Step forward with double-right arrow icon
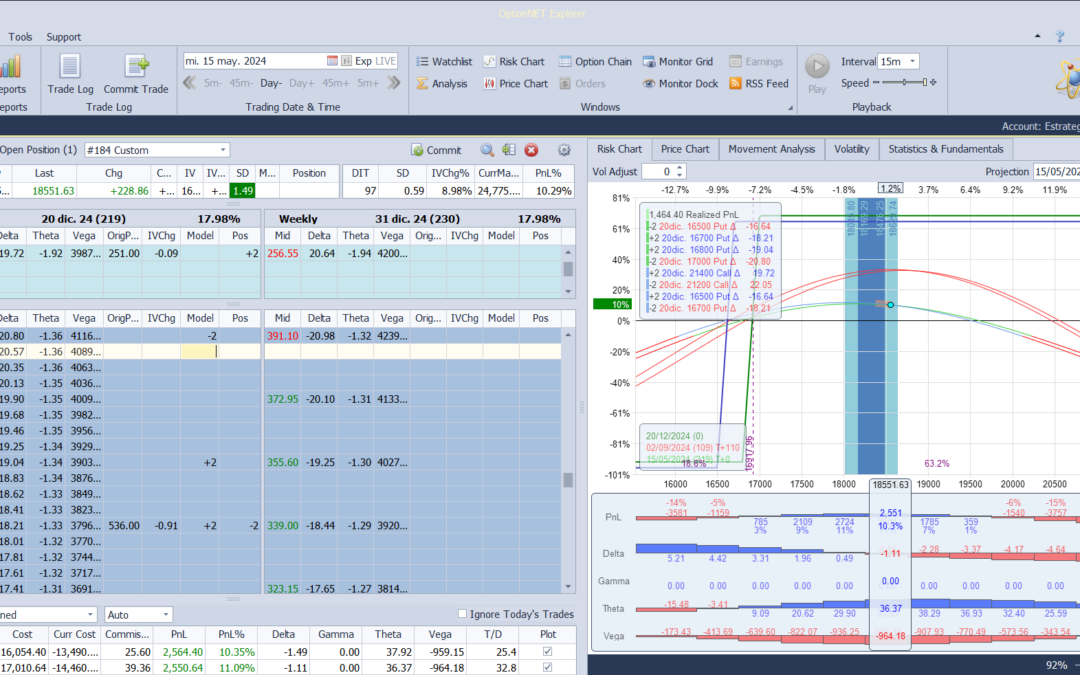 393,83
